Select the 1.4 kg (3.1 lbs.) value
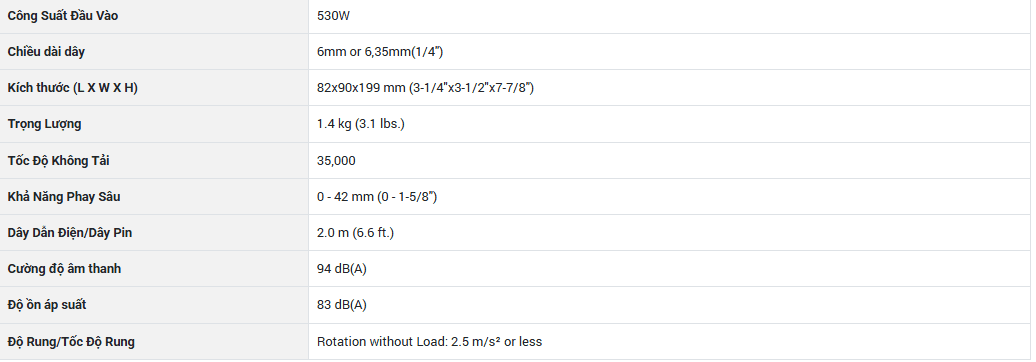The width and height of the screenshot is (1036, 362). 361,124
